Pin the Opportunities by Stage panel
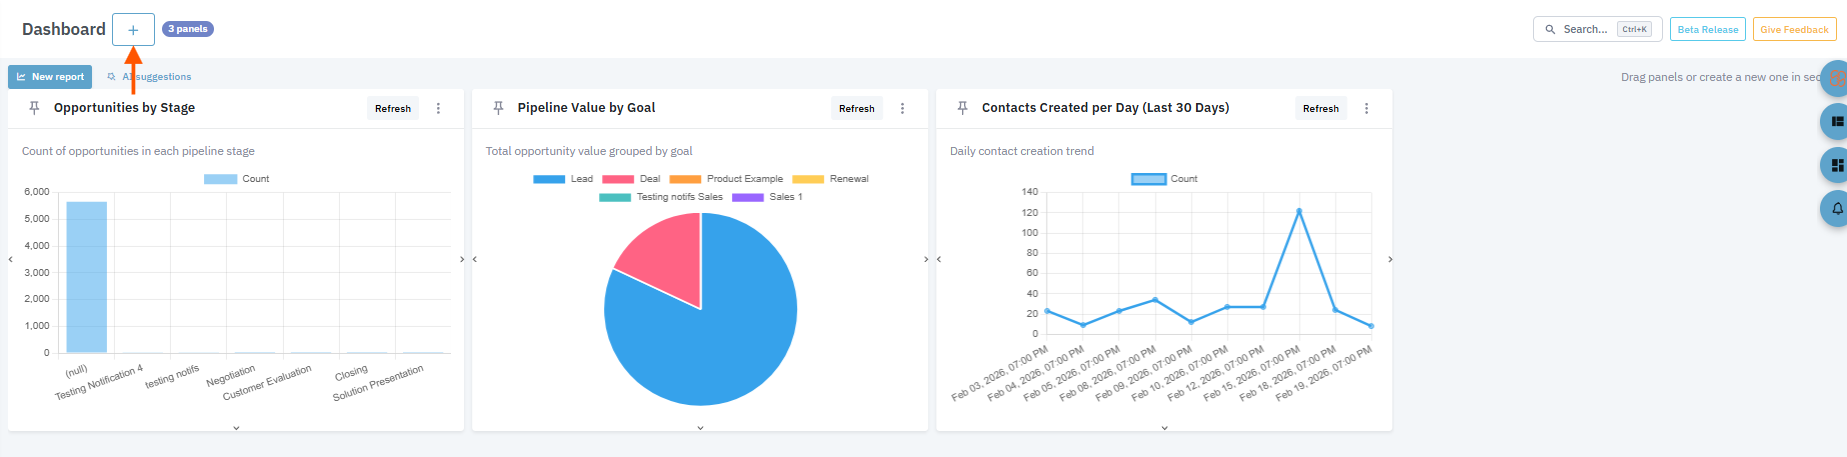This screenshot has width=1847, height=457. click(x=35, y=108)
